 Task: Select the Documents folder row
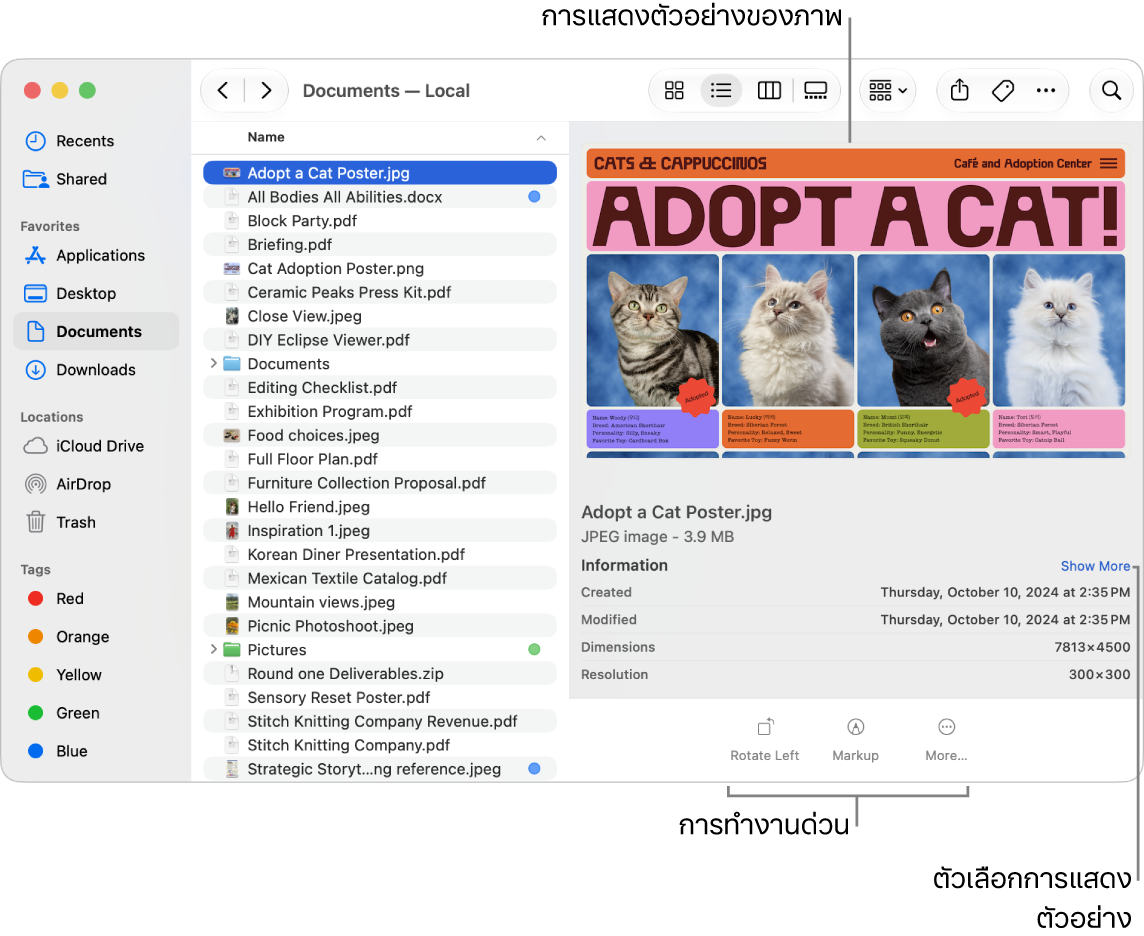(x=379, y=363)
